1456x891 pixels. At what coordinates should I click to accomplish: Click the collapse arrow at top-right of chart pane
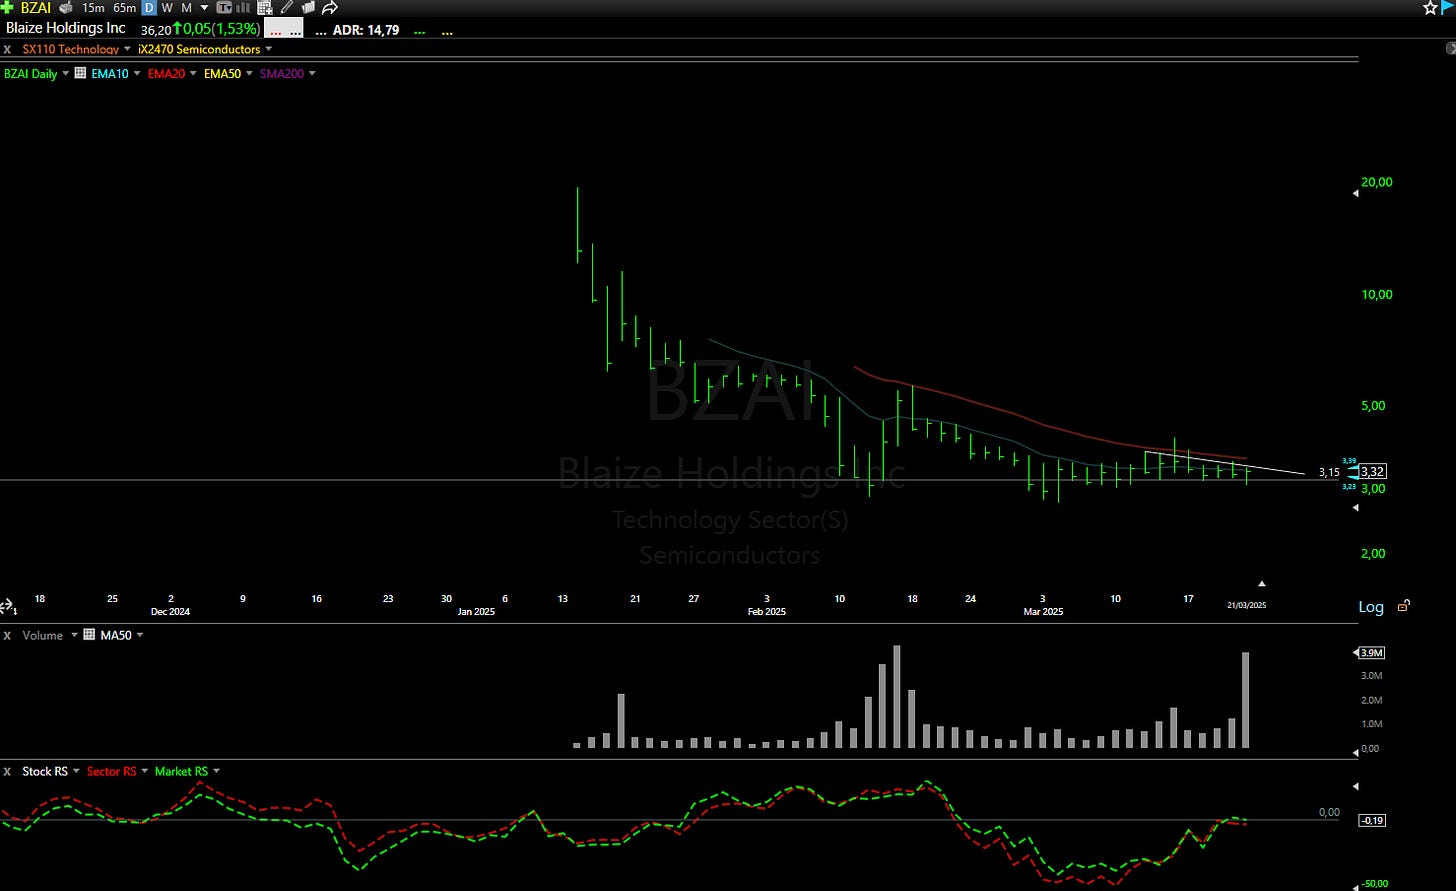[x=1449, y=48]
